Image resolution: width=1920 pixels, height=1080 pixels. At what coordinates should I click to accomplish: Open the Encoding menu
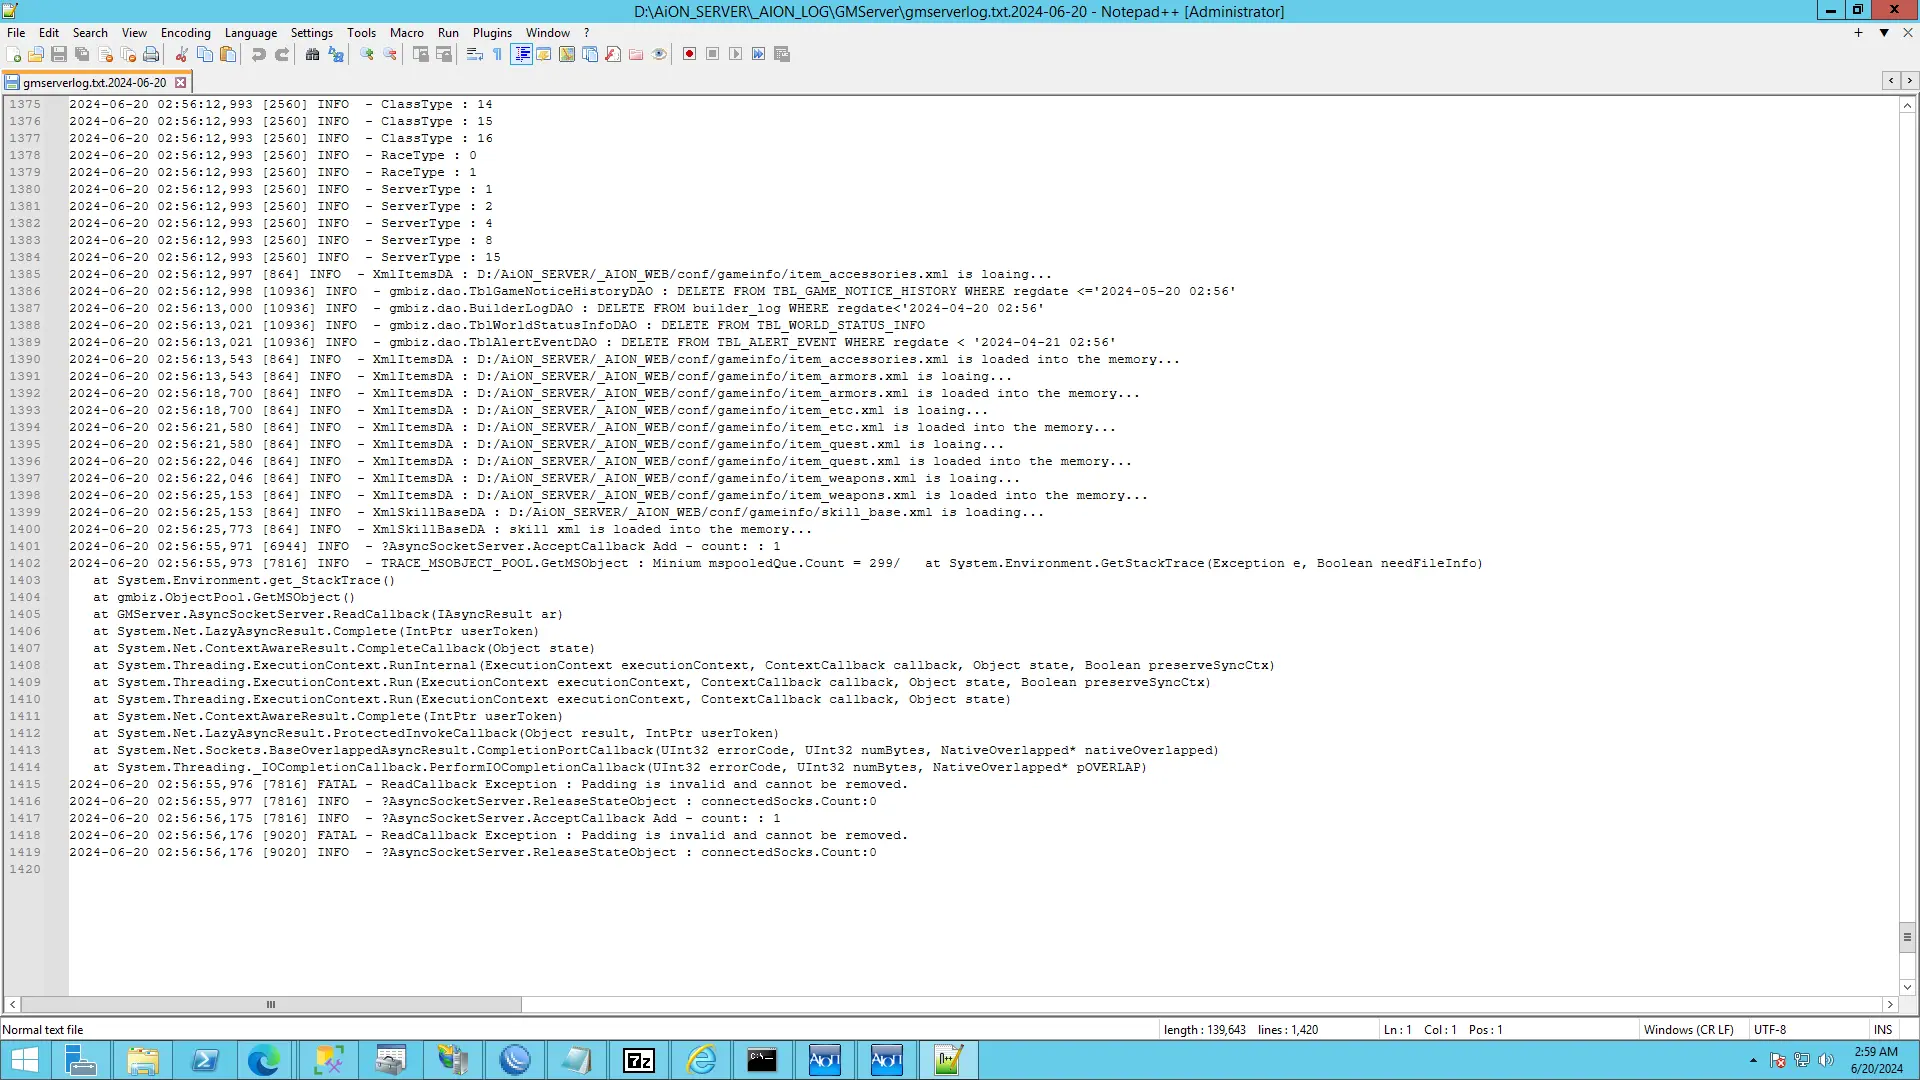click(186, 33)
